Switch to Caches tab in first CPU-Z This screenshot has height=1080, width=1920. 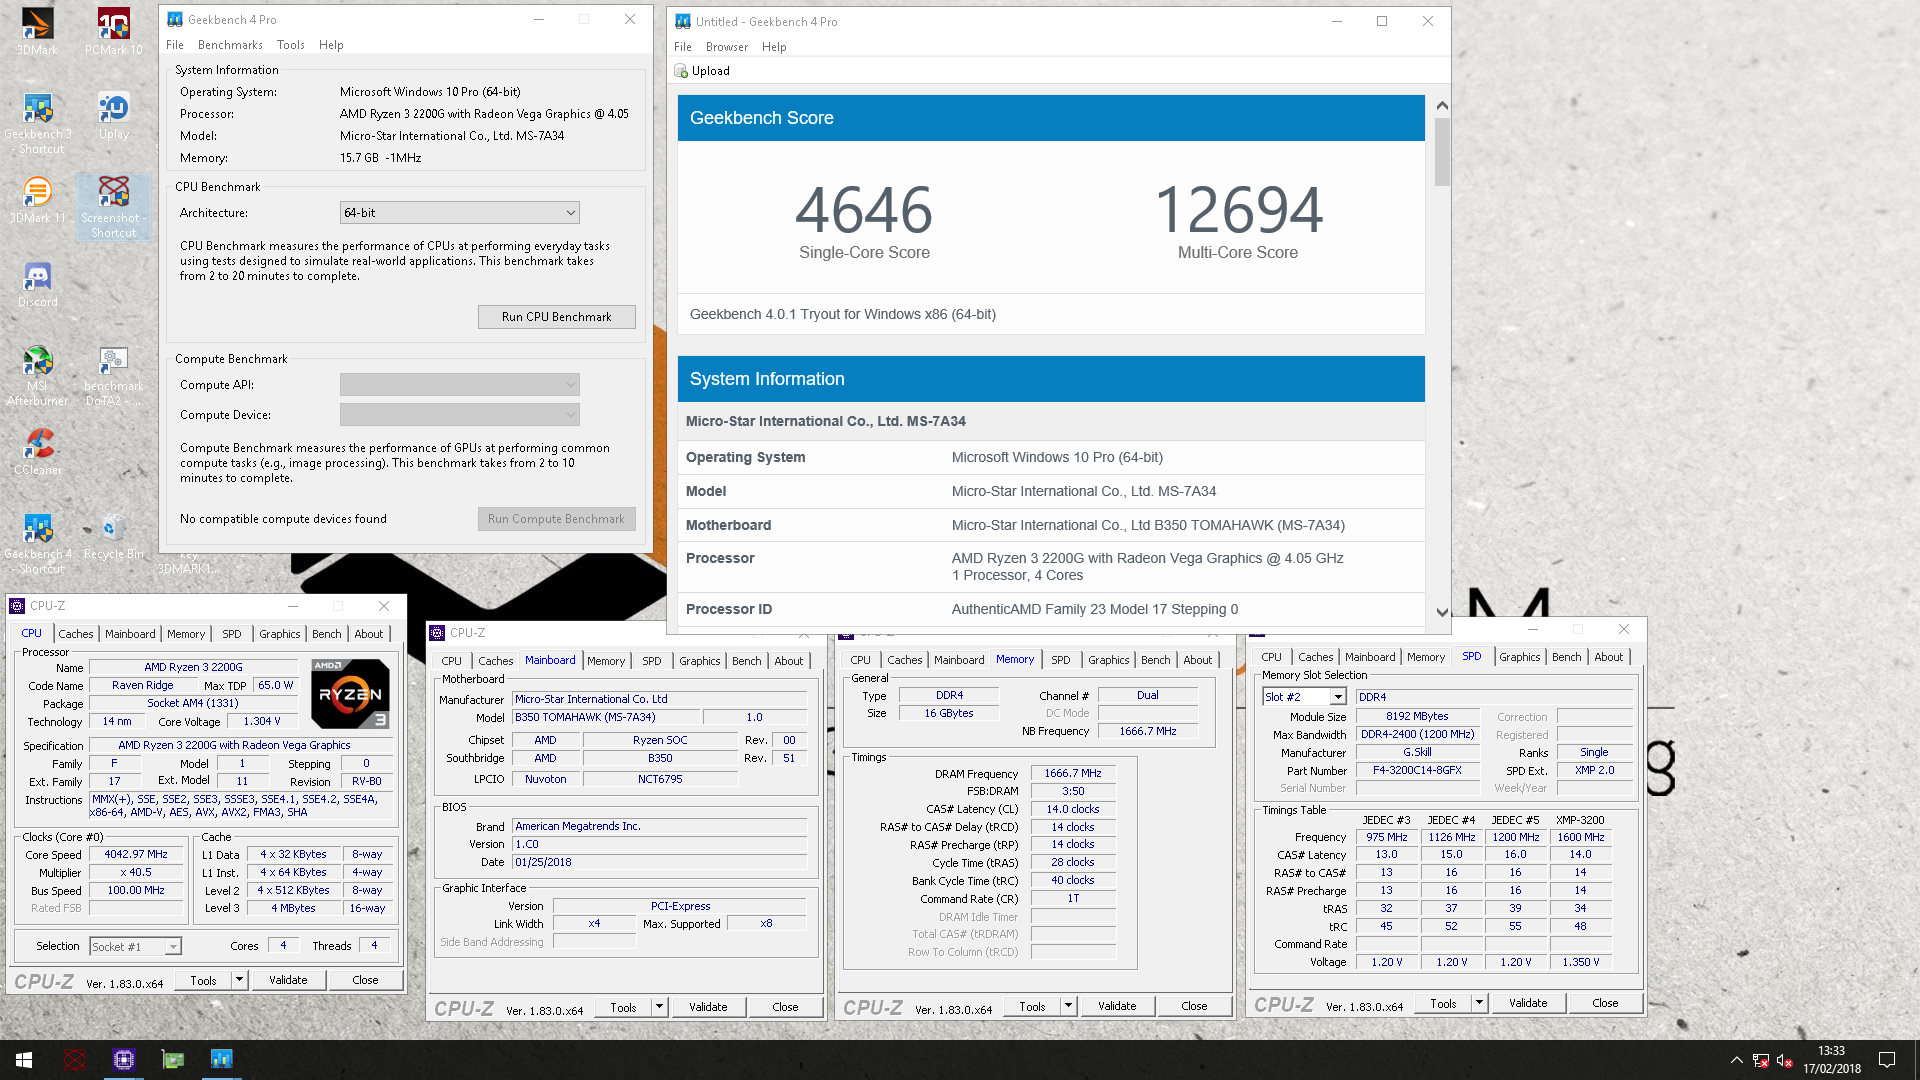[x=75, y=634]
